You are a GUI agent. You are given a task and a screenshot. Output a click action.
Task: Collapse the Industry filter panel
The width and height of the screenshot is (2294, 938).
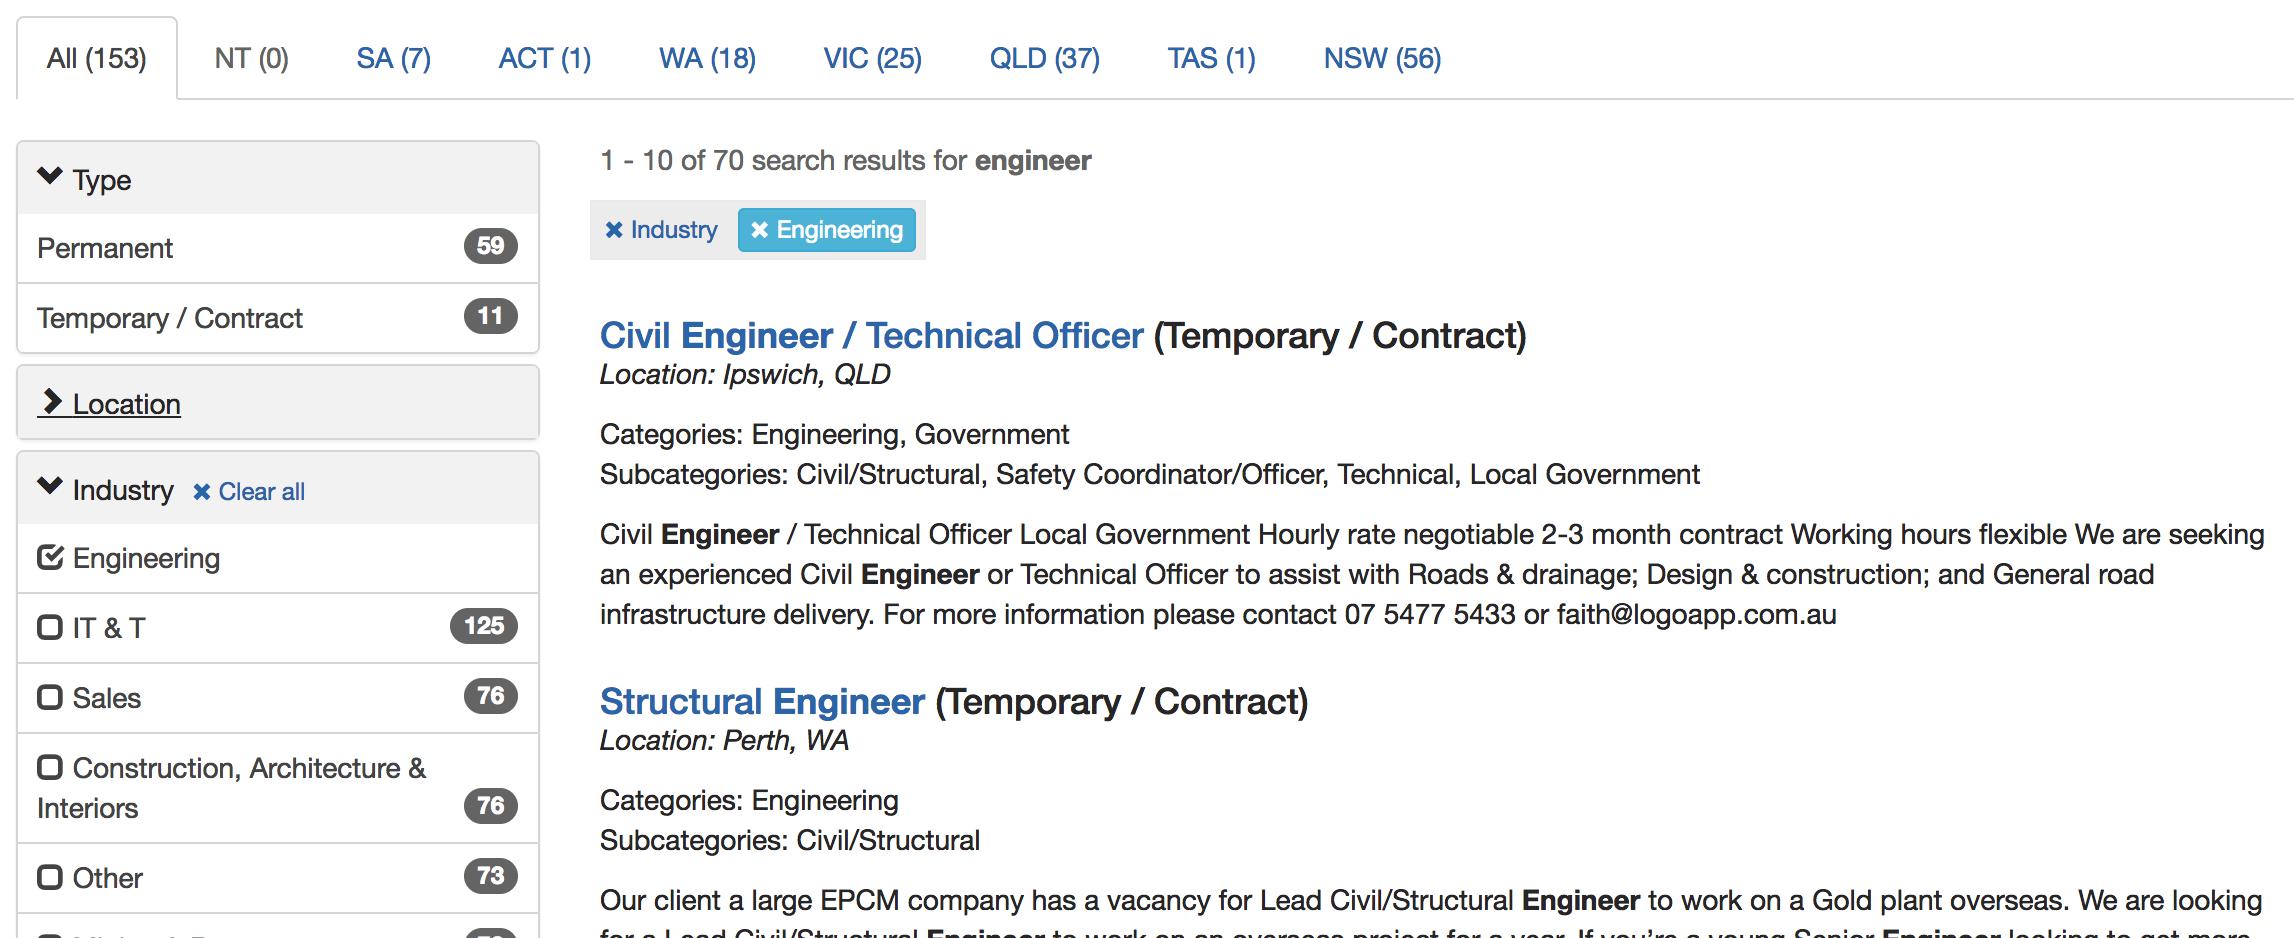(50, 488)
